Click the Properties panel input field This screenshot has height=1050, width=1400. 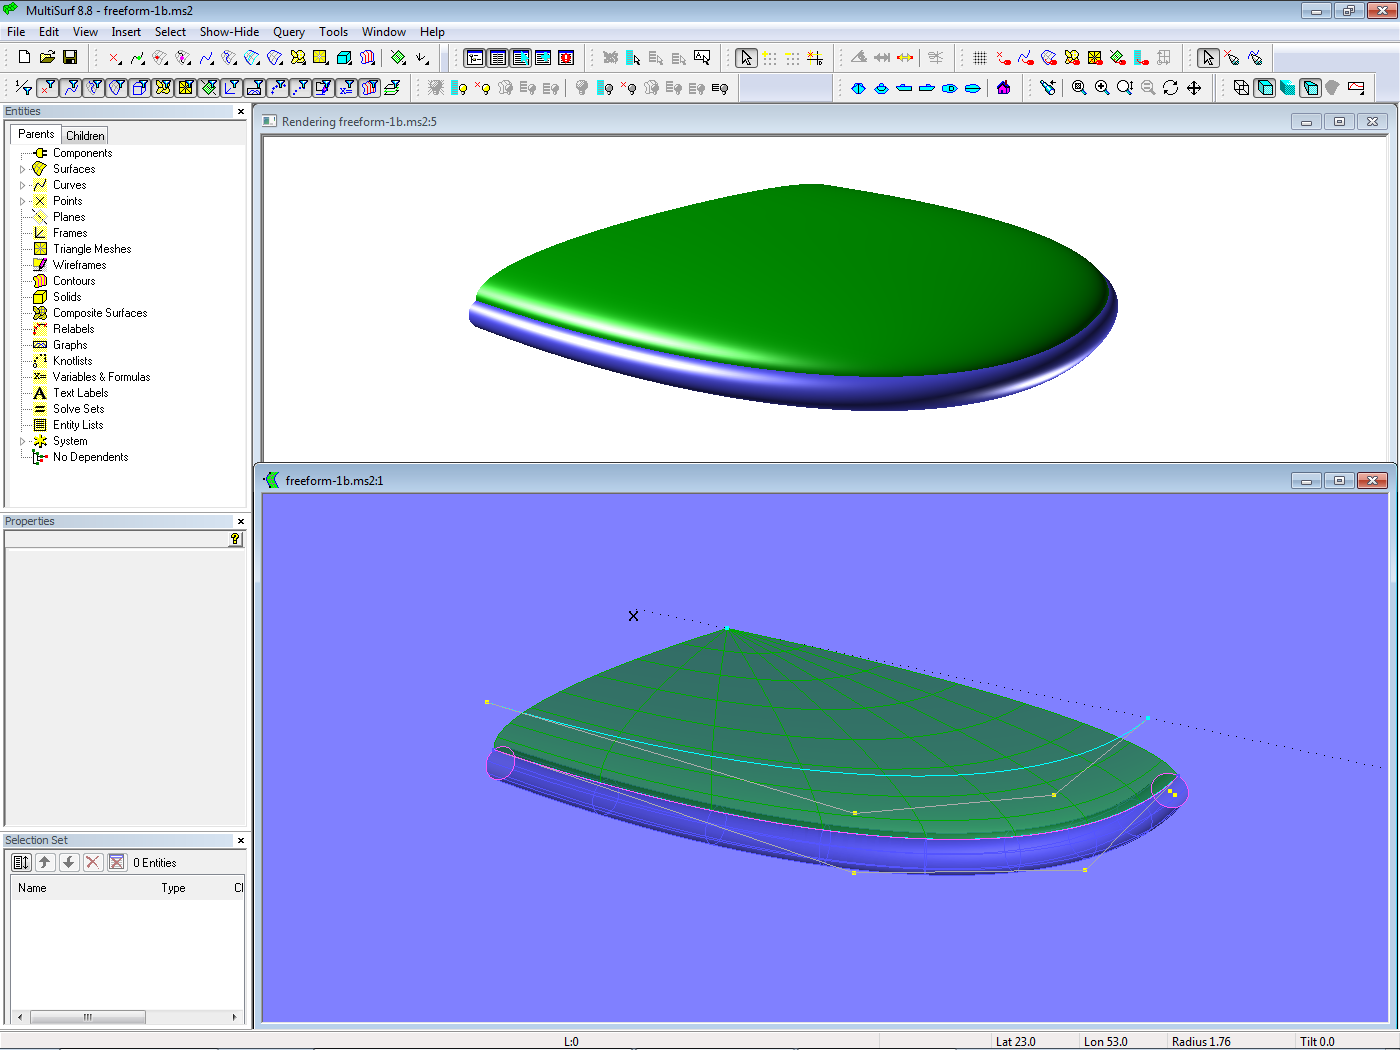point(116,539)
